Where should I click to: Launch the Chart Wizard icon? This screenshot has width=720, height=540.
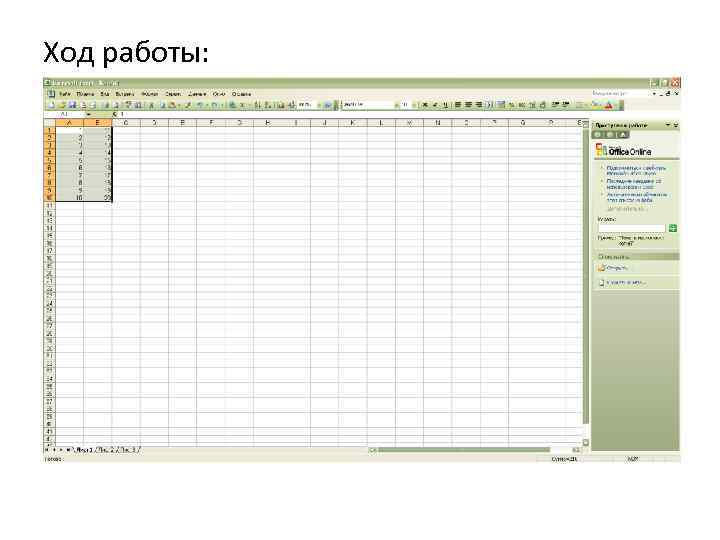coord(280,105)
